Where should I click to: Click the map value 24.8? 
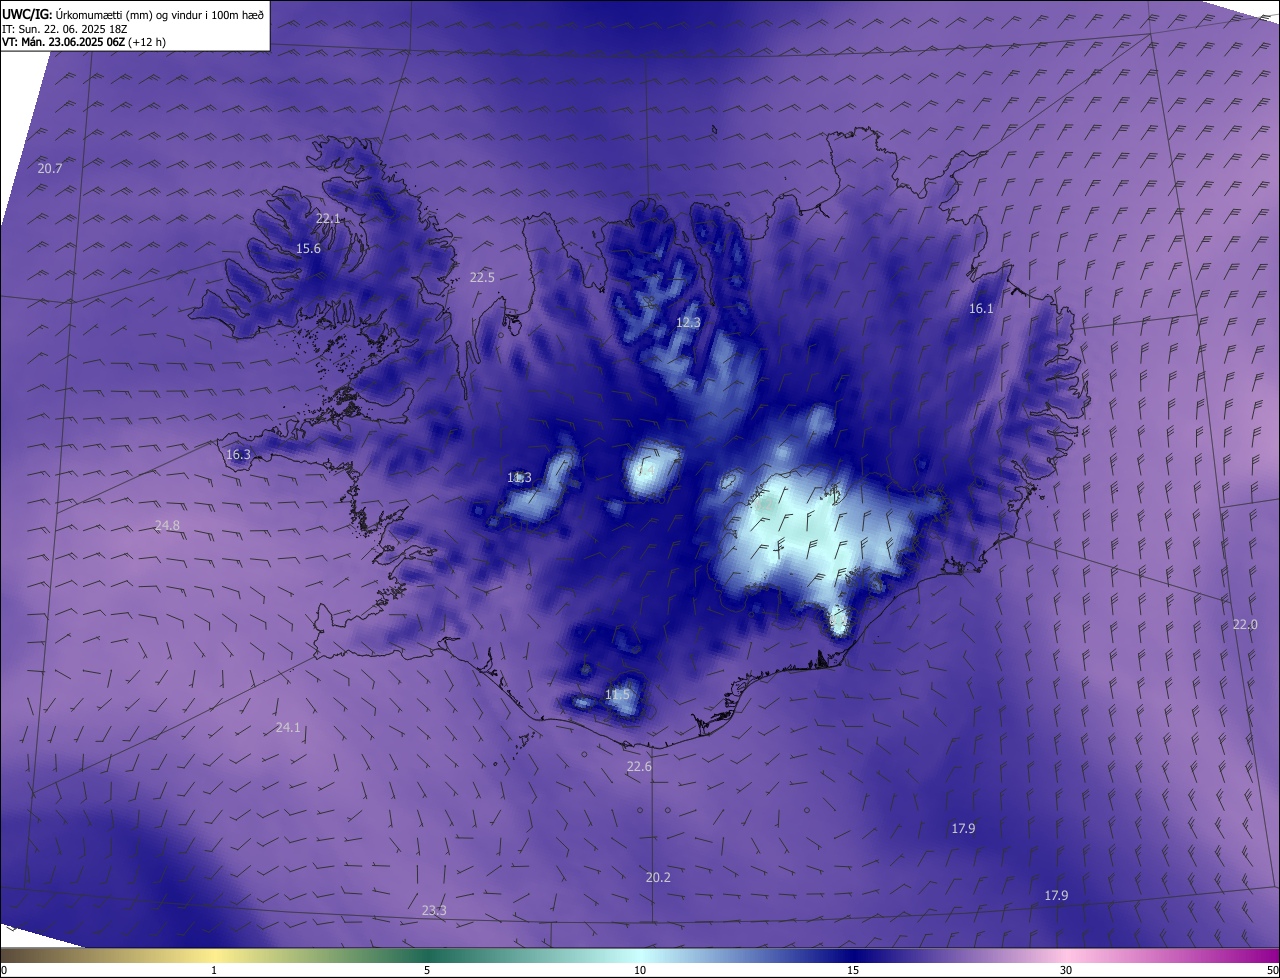tap(167, 525)
